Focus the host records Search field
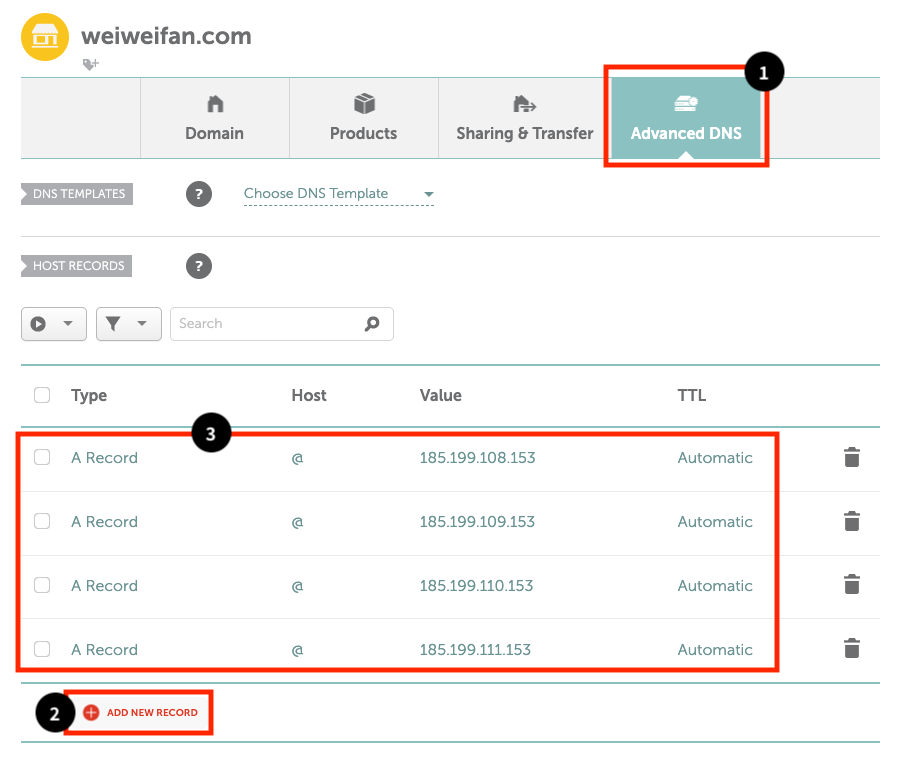The image size is (902, 757). point(265,324)
